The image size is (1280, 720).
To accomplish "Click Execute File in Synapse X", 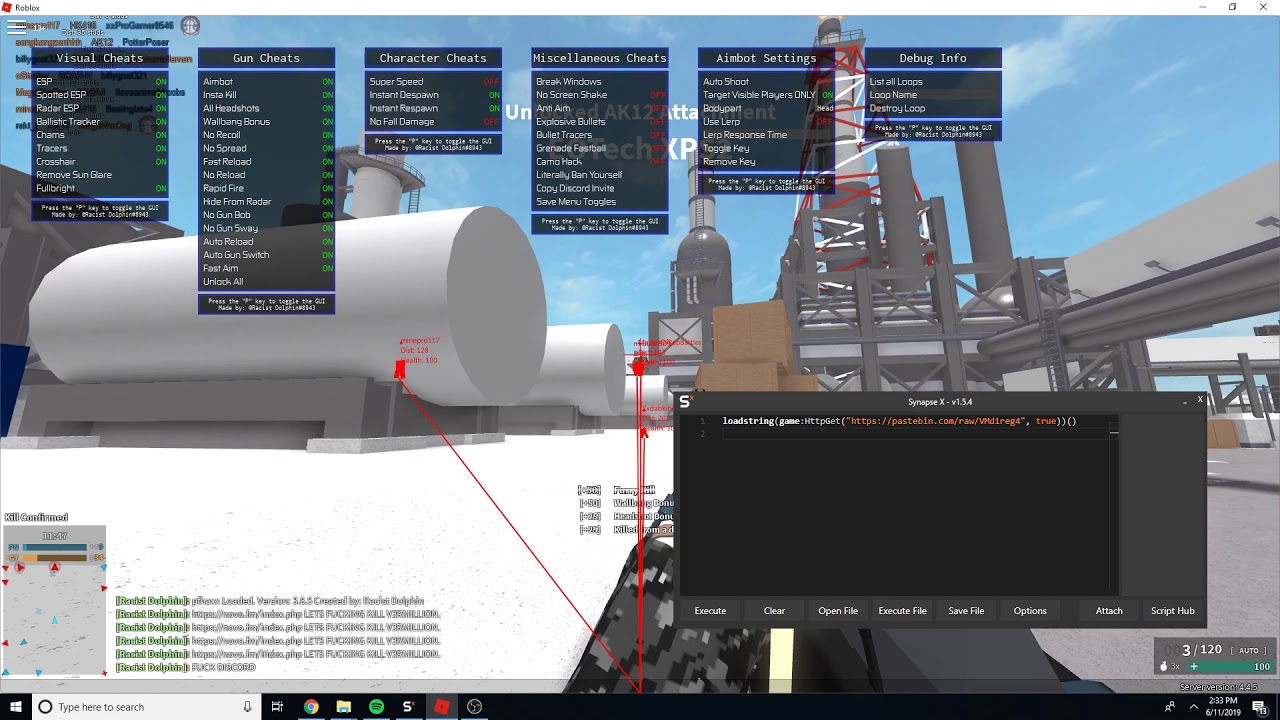I will coord(902,611).
